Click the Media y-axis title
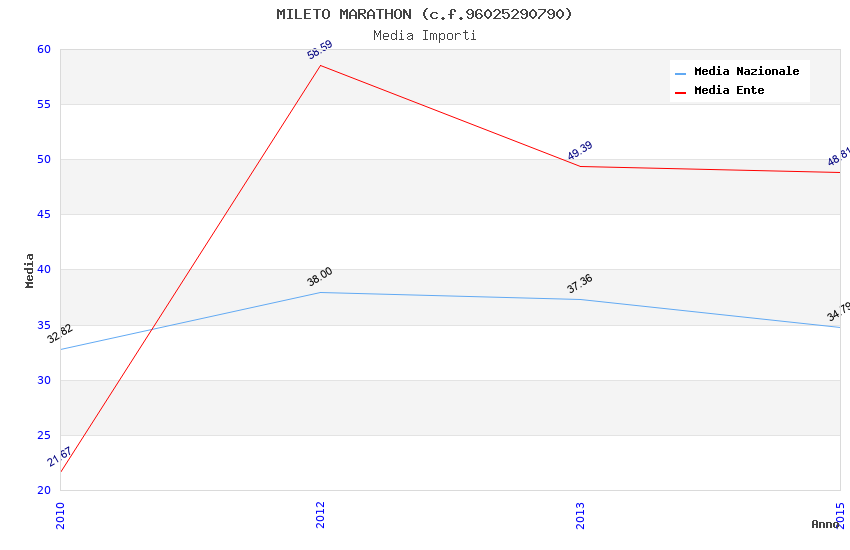850x550 pixels. click(x=30, y=270)
